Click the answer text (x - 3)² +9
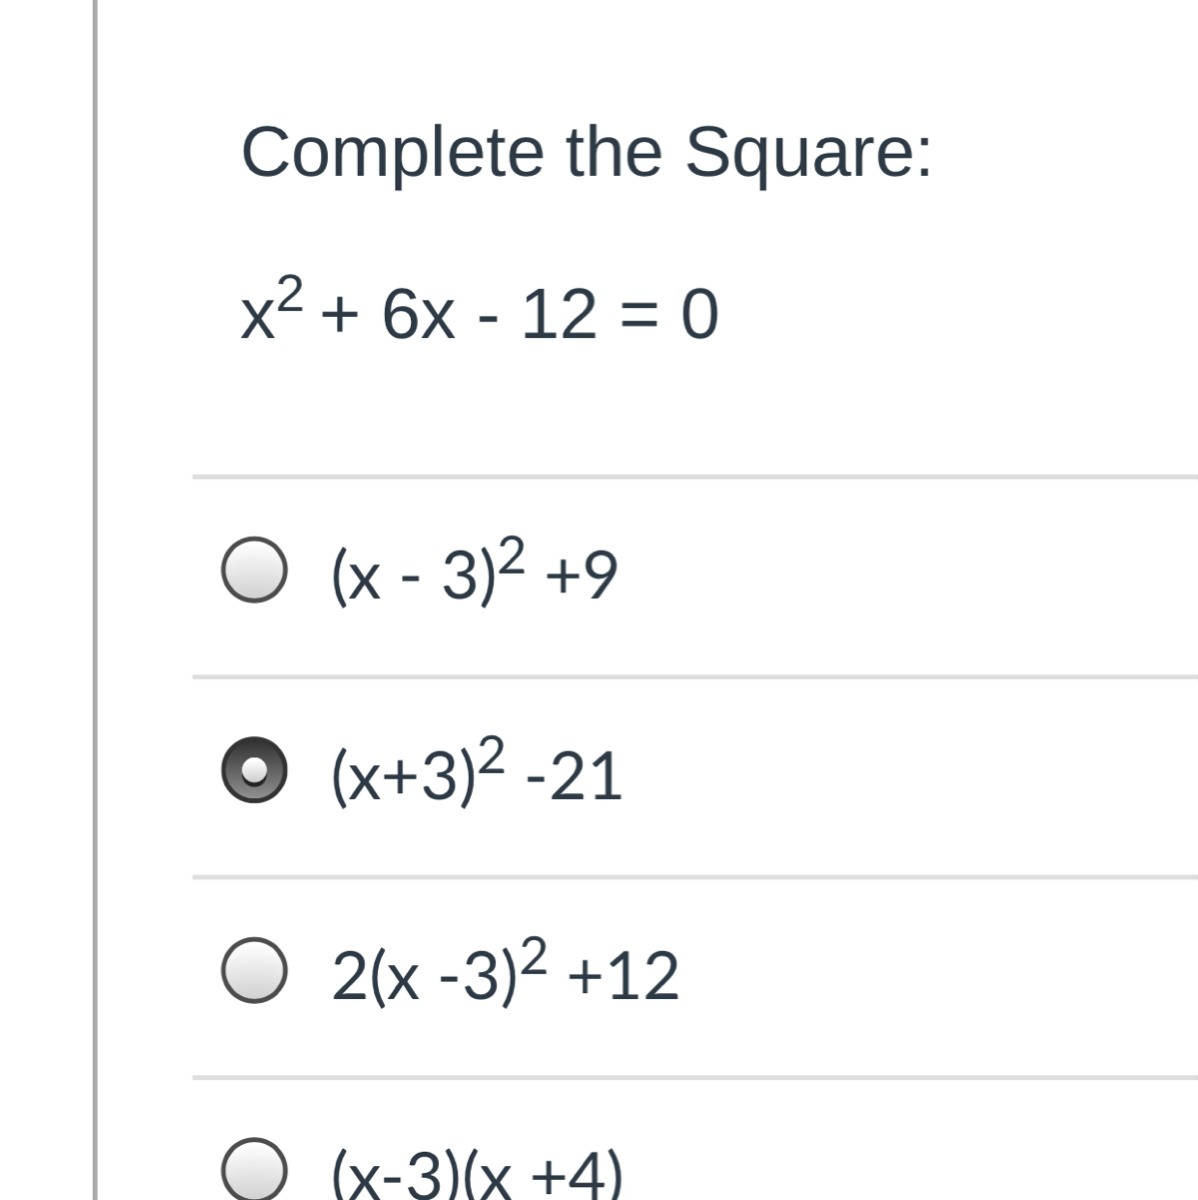Image resolution: width=1198 pixels, height=1200 pixels. (x=474, y=574)
